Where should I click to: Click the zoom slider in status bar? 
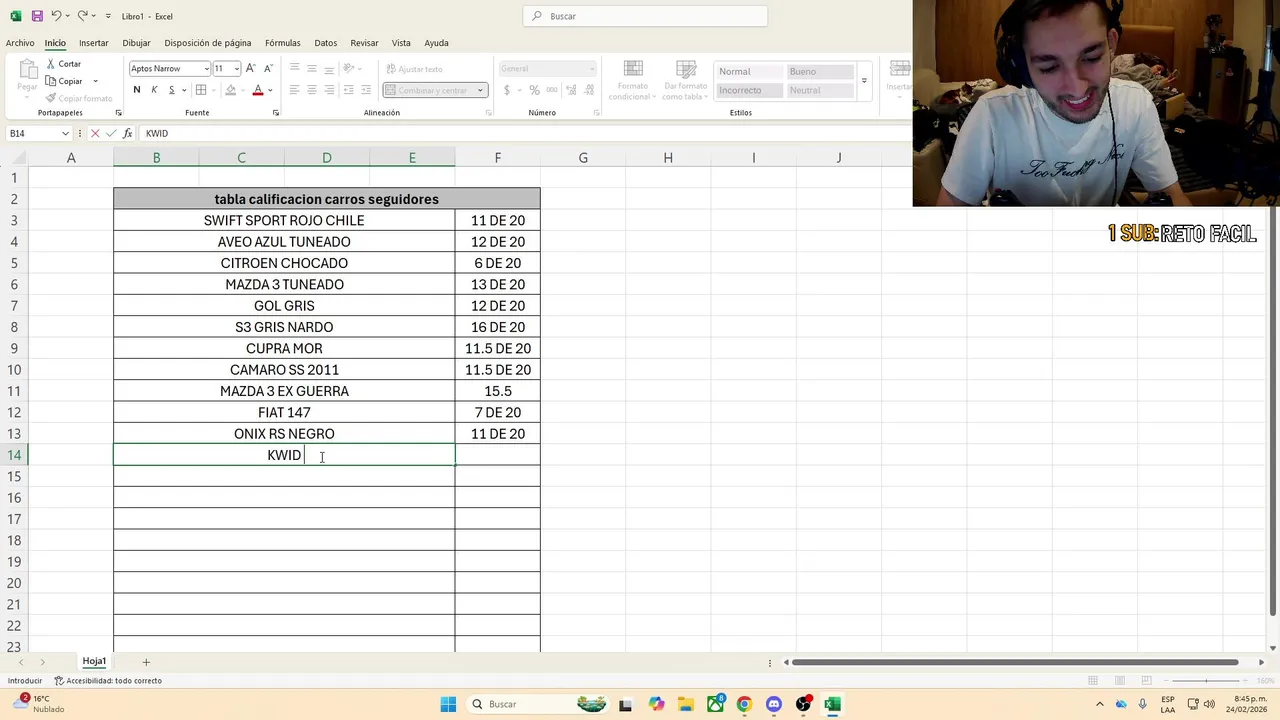click(x=1206, y=681)
